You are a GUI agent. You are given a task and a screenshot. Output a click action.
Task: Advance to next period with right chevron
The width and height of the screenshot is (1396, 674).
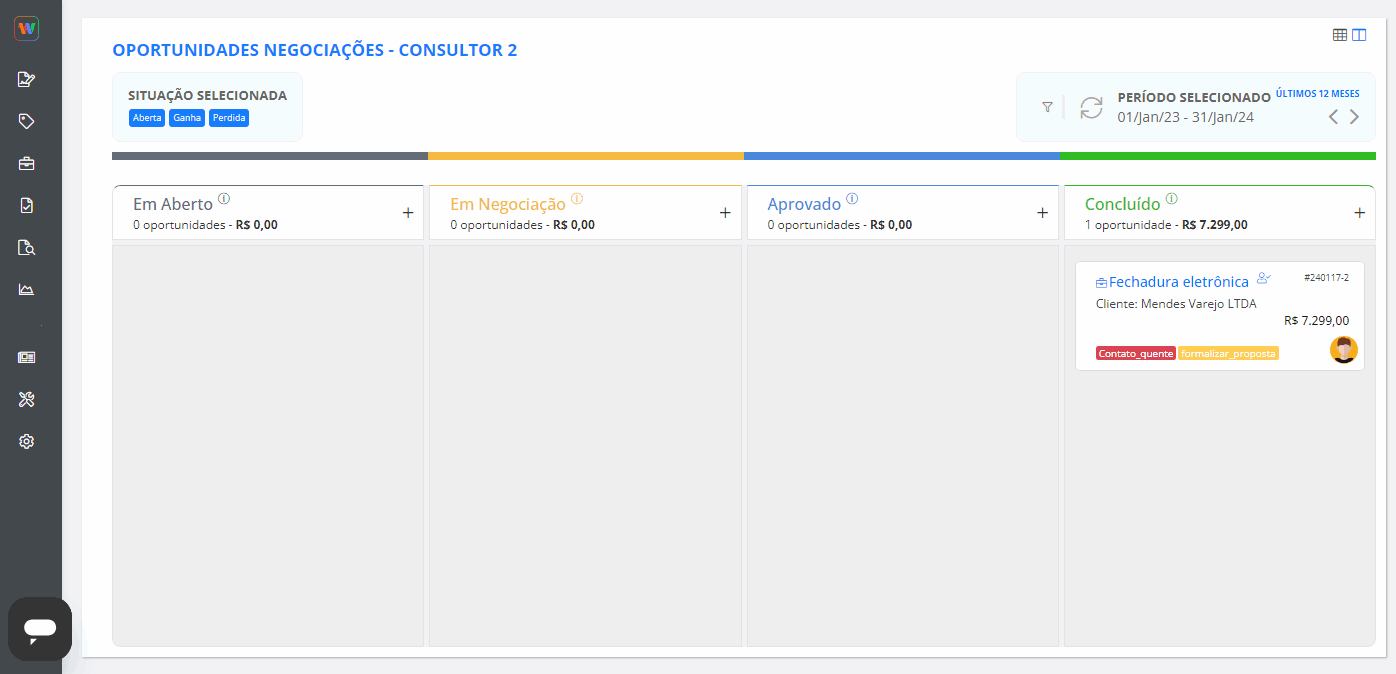pos(1355,117)
